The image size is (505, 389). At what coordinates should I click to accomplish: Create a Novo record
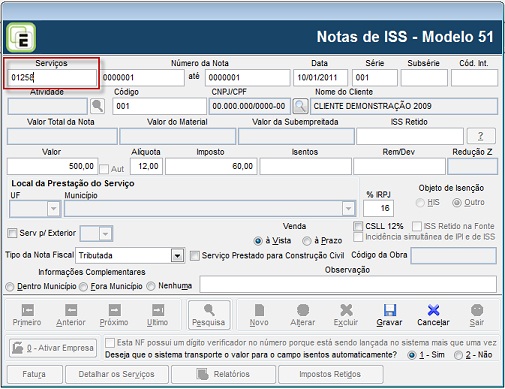(259, 315)
